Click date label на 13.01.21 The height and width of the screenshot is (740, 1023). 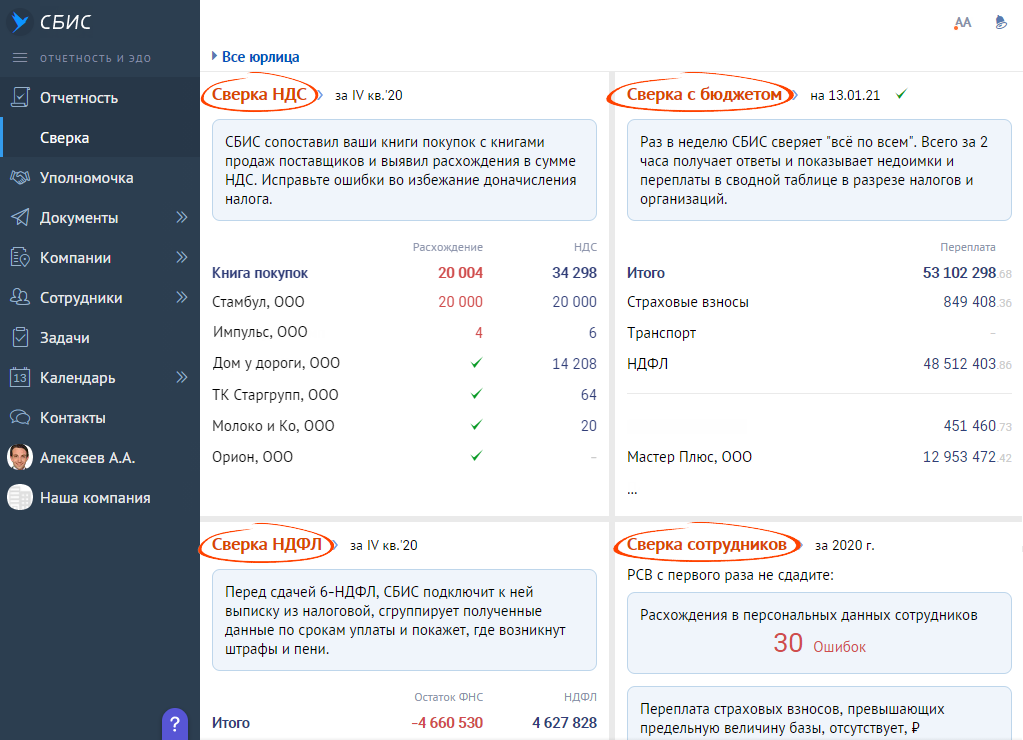pos(845,95)
